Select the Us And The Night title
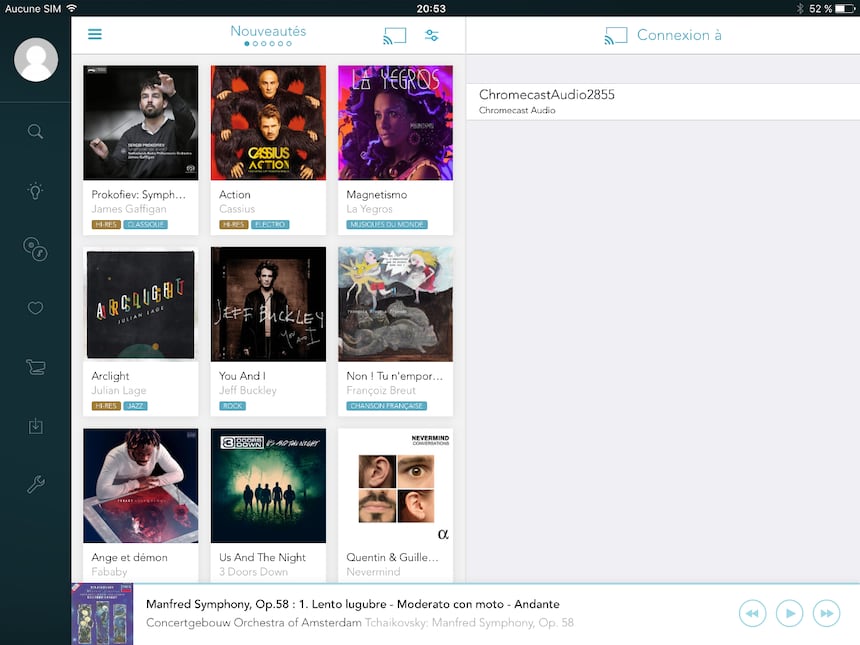Image resolution: width=860 pixels, height=645 pixels. click(x=263, y=558)
